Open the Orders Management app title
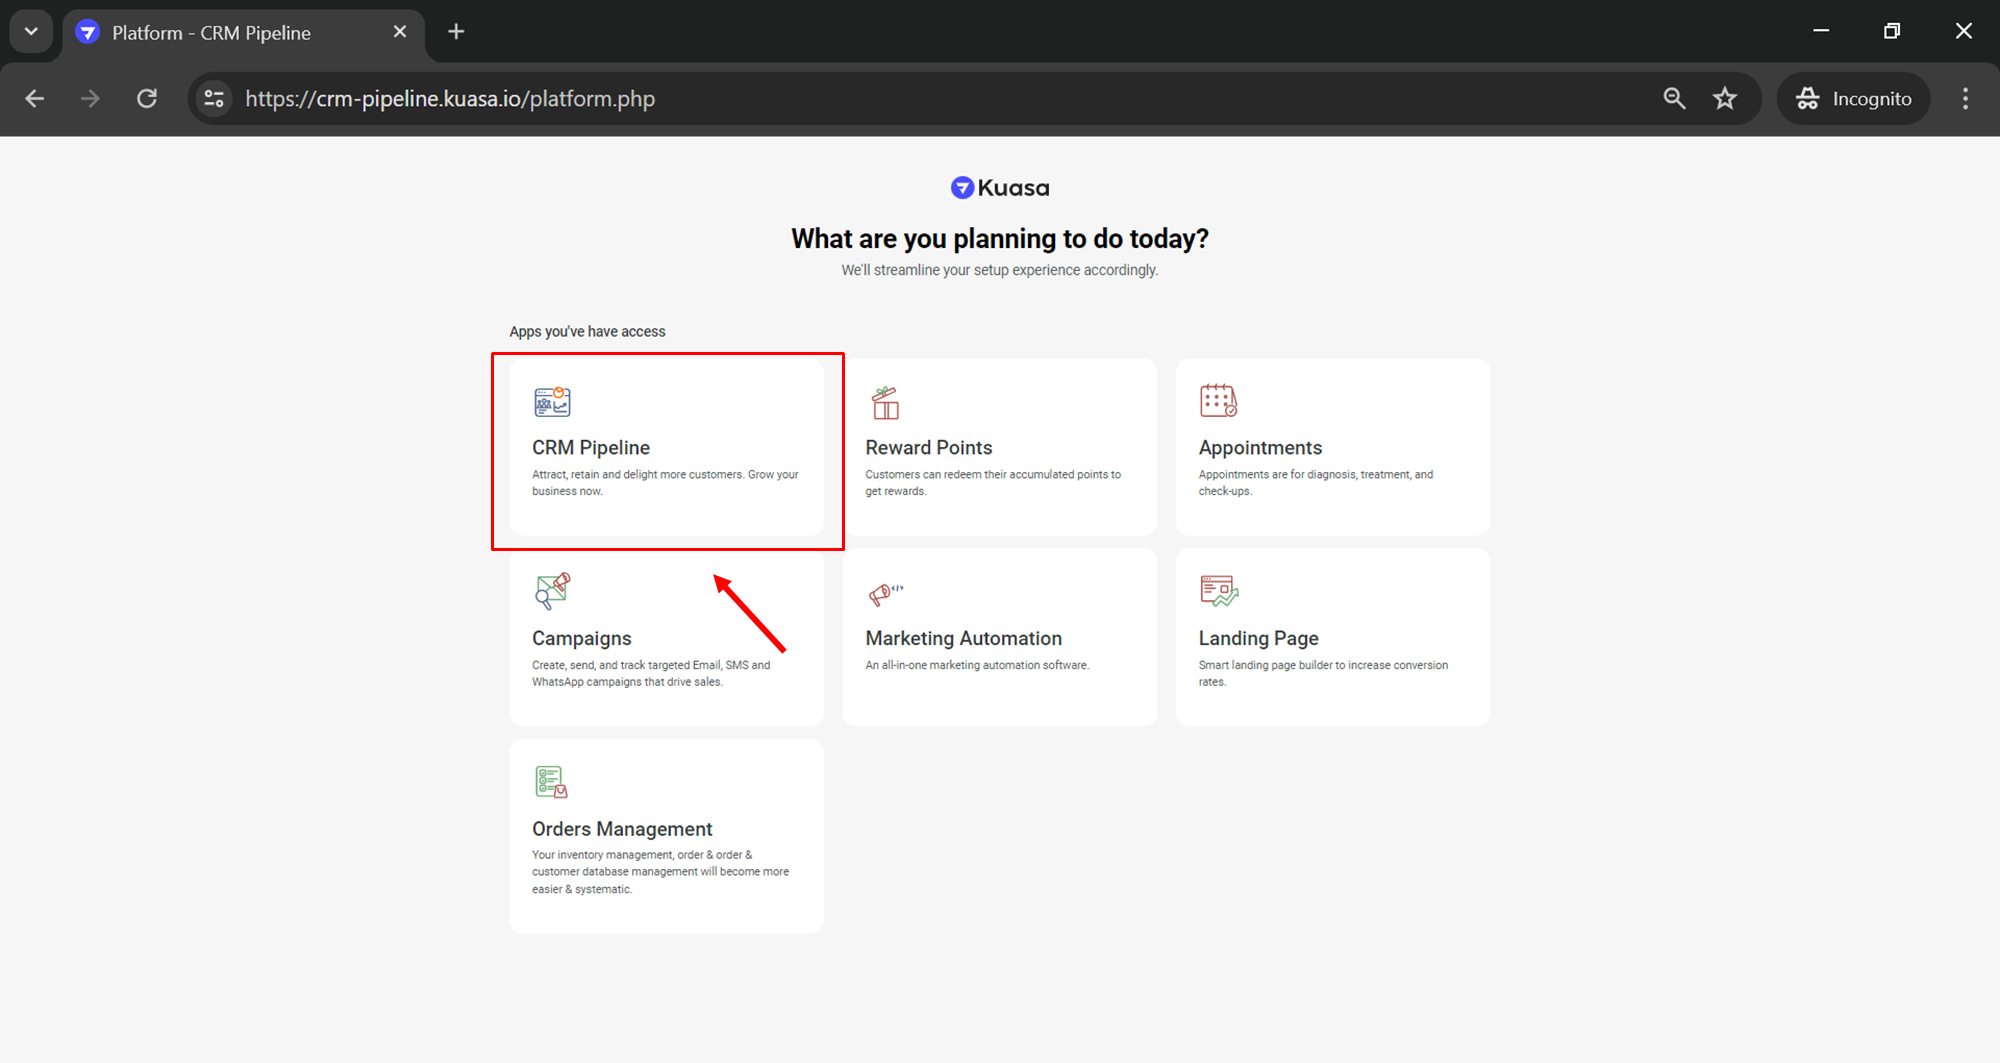Viewport: 2000px width, 1063px height. pyautogui.click(x=621, y=829)
